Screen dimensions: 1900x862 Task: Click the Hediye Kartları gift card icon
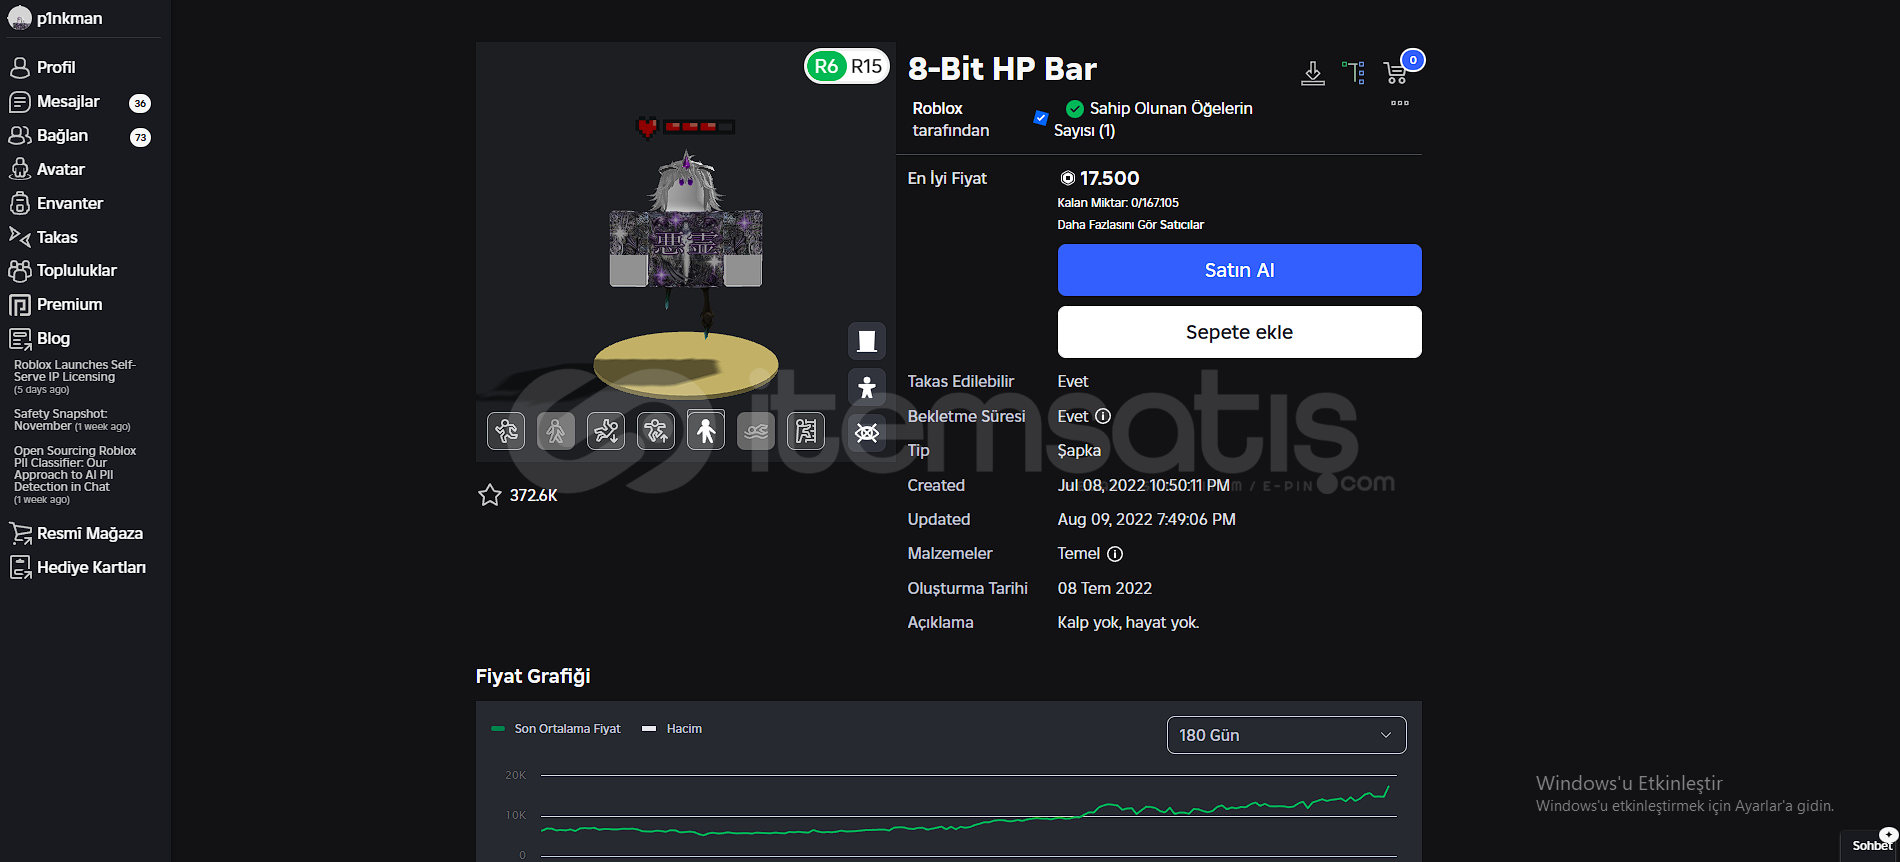[x=20, y=567]
